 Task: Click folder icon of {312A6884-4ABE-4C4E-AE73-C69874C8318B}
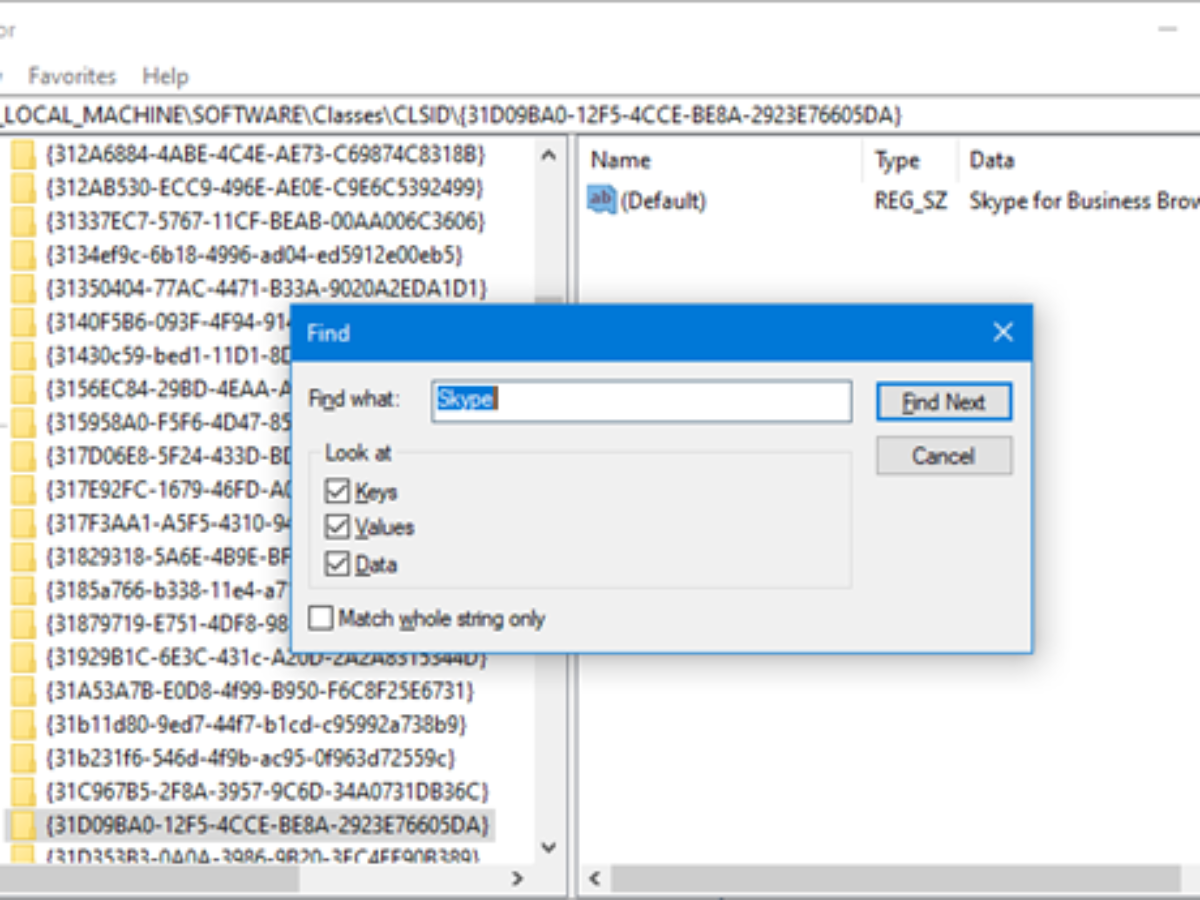pos(23,155)
